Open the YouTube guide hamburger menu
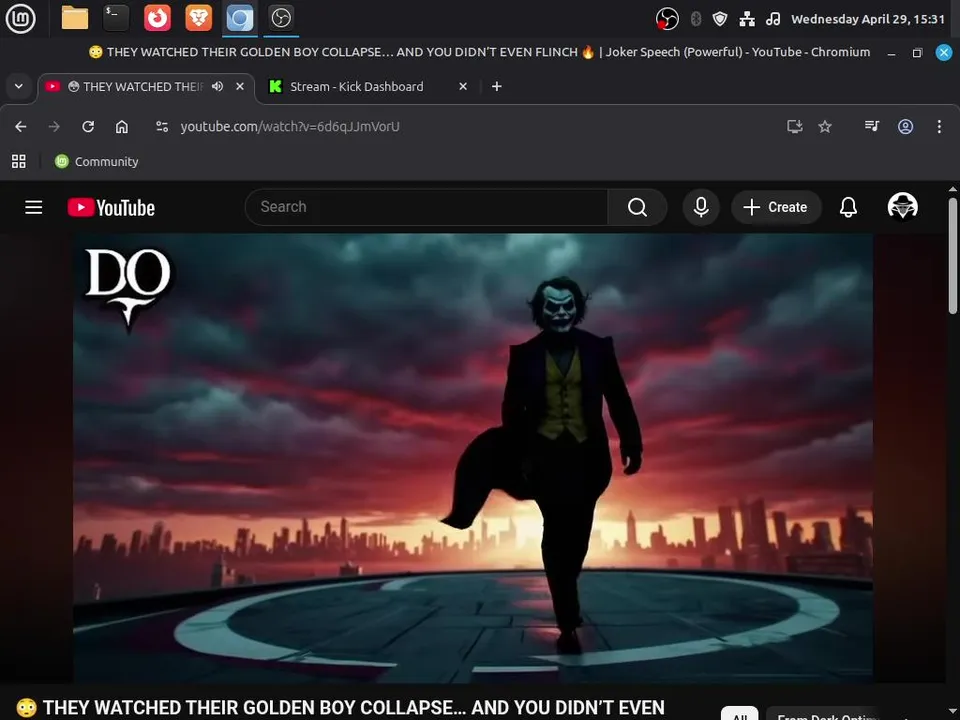The image size is (960, 720). [34, 207]
